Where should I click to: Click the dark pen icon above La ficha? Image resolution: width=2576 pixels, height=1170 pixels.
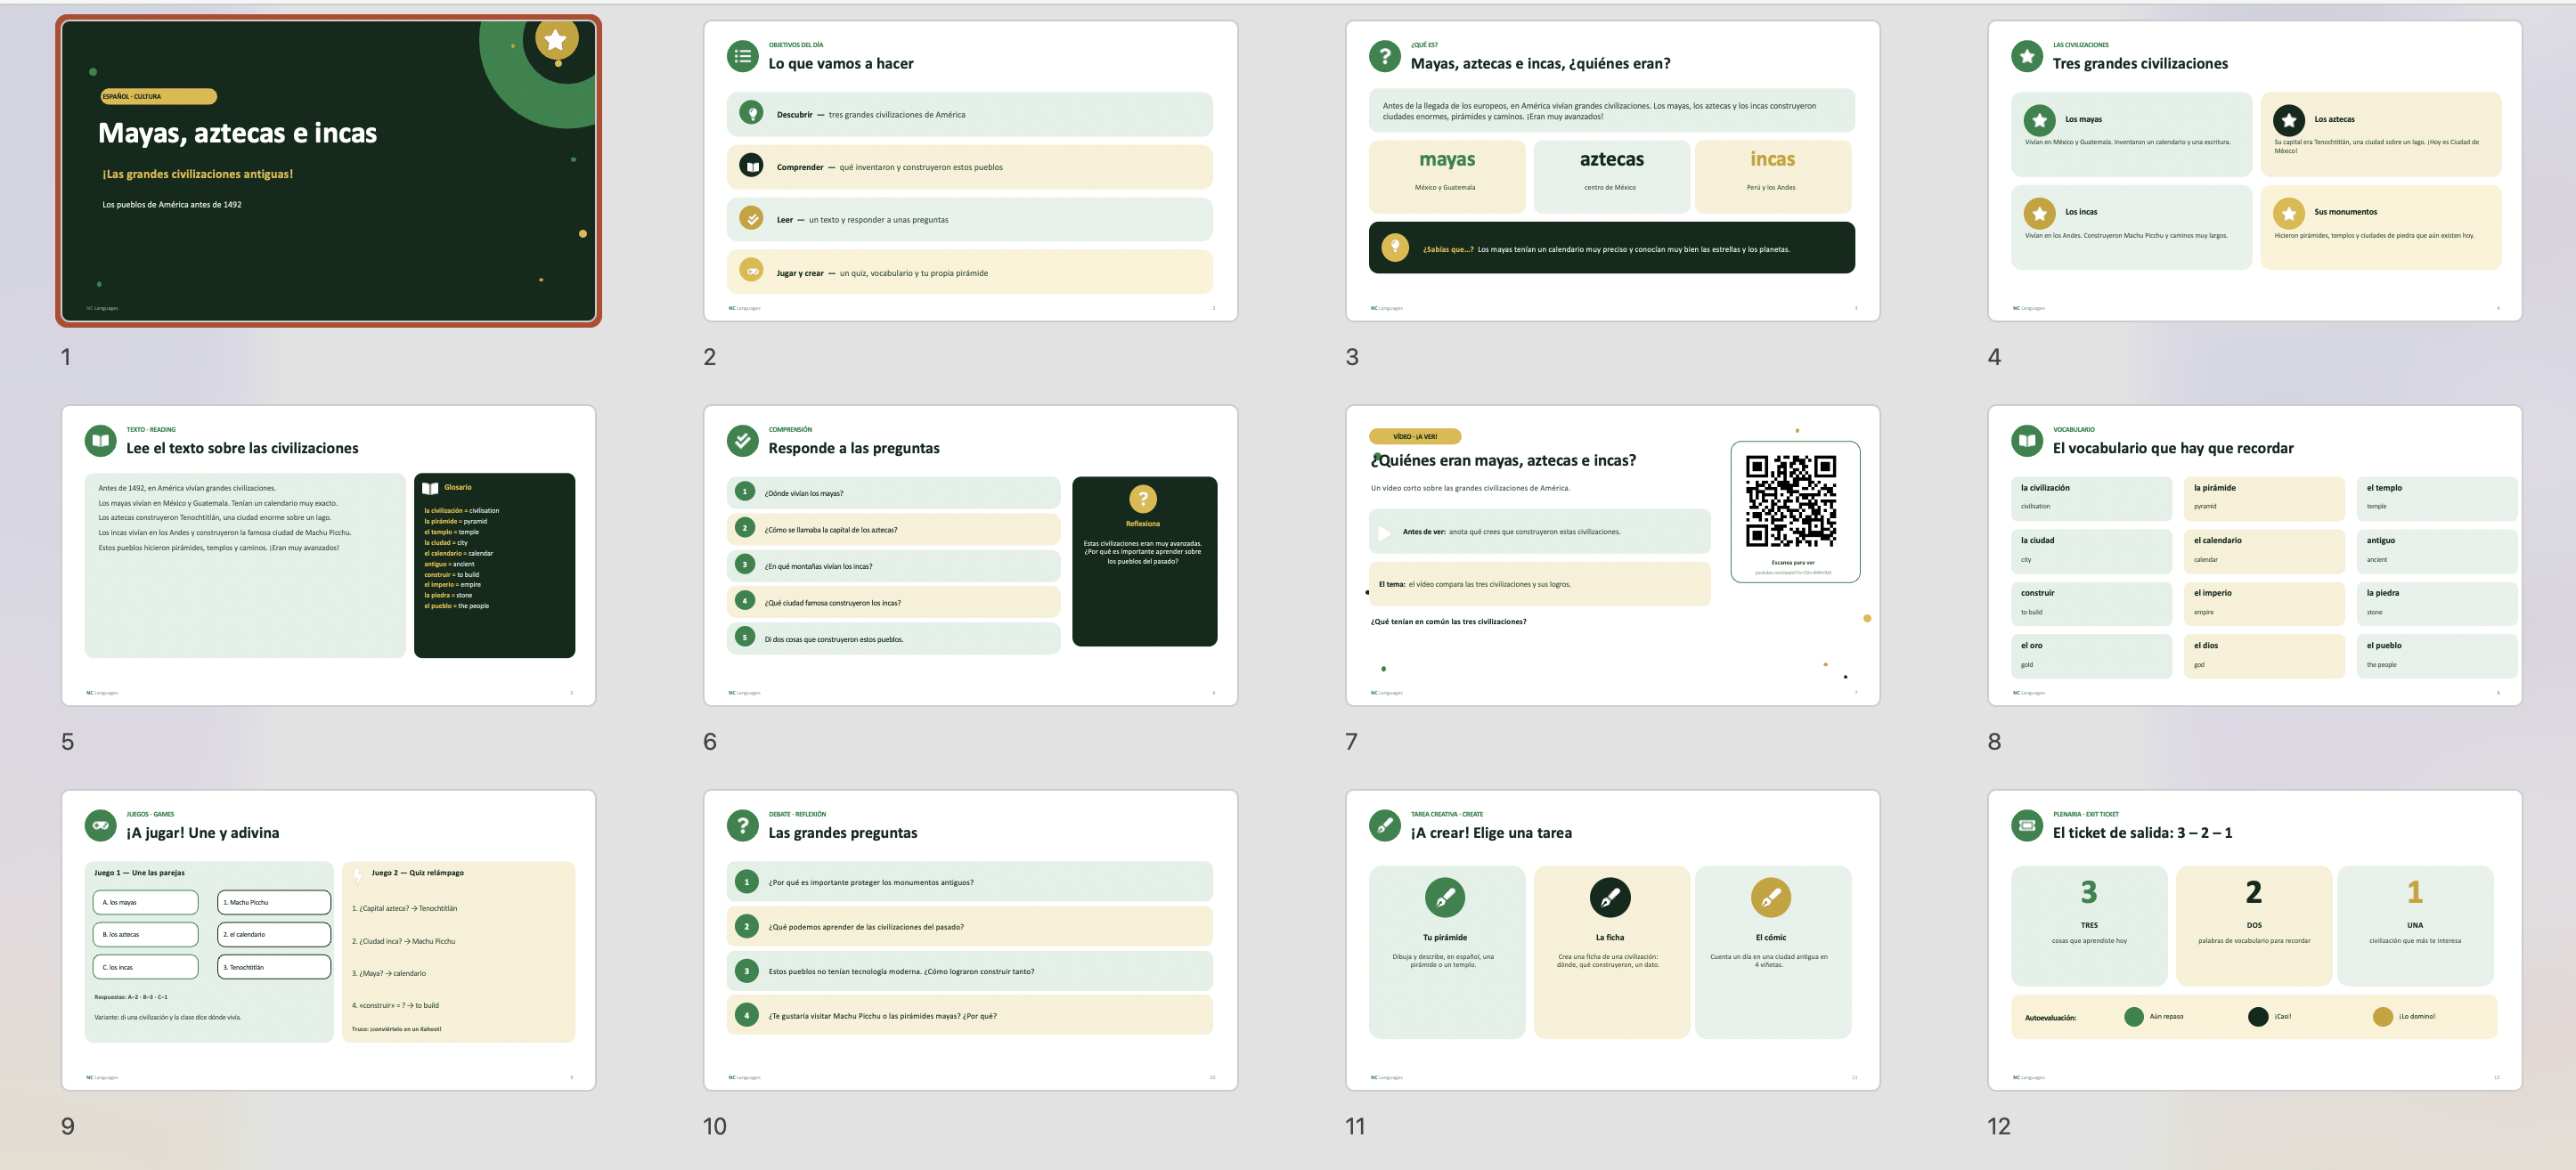1610,897
